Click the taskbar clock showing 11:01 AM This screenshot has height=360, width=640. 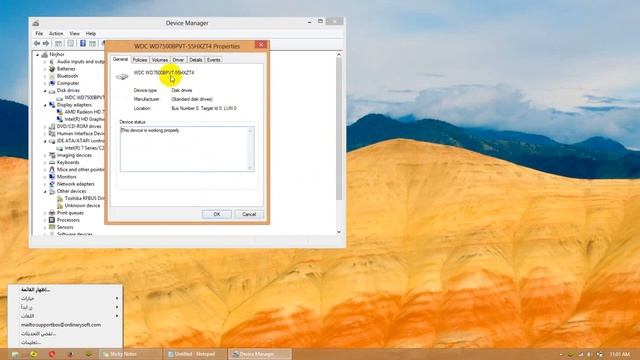click(x=620, y=354)
